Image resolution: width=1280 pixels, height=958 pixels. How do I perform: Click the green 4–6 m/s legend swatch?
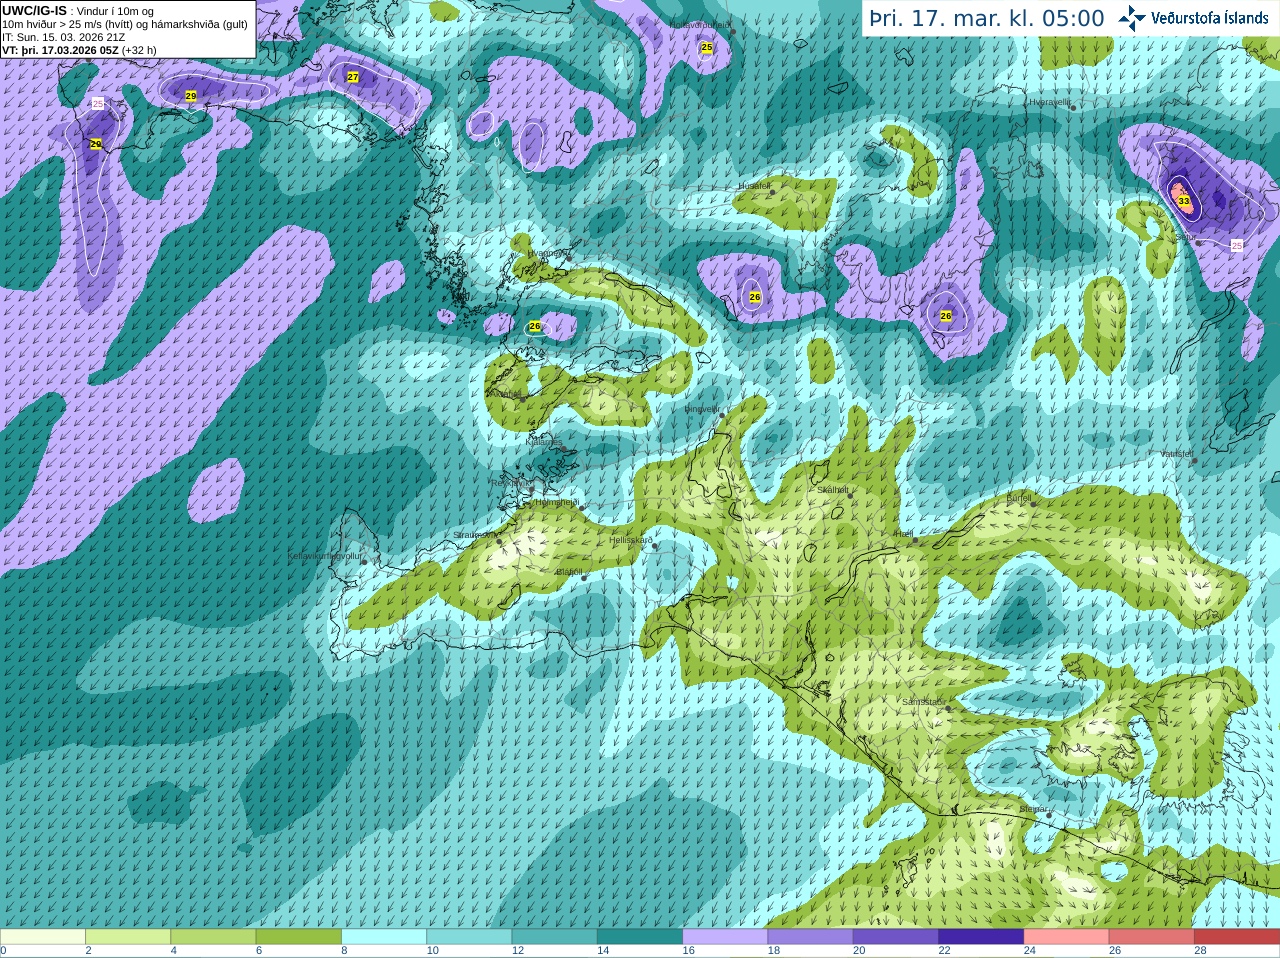[213, 937]
